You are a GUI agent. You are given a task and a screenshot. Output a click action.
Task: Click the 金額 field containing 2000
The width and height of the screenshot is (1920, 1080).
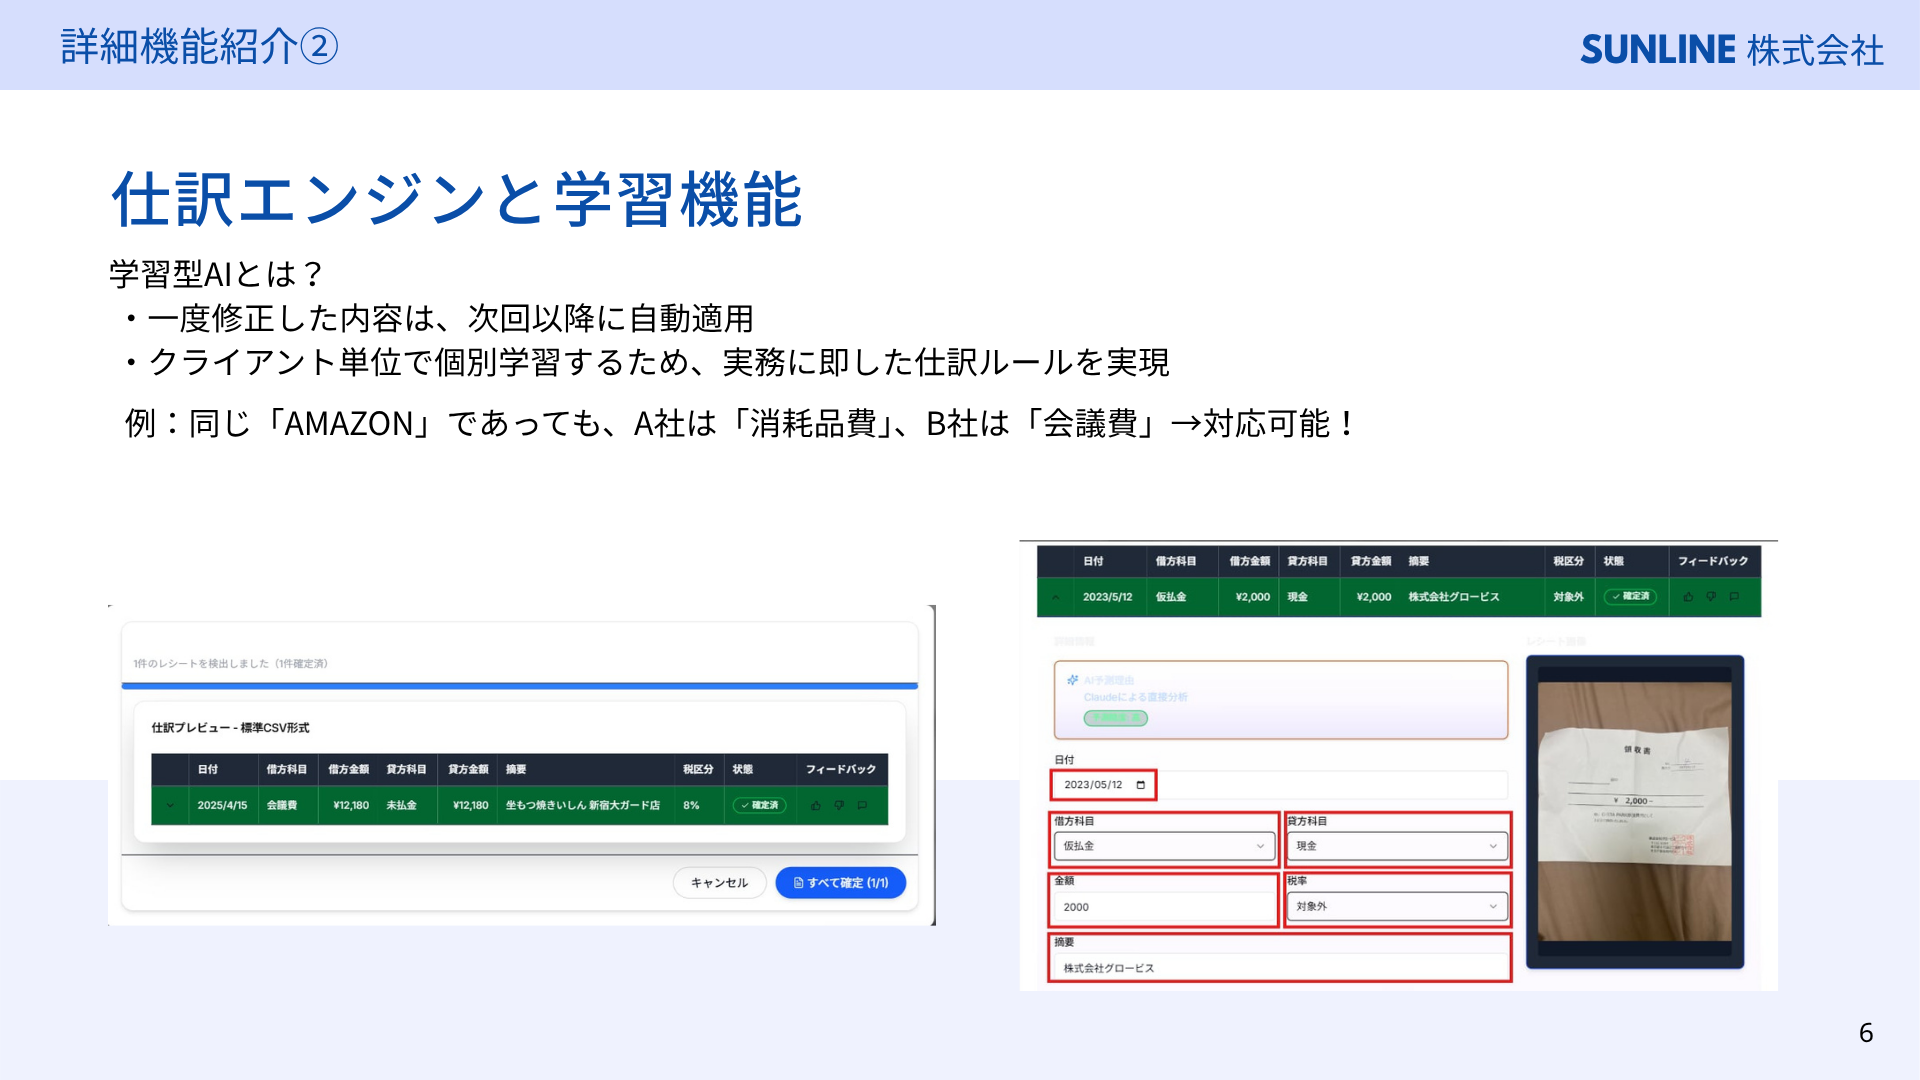coord(1164,907)
